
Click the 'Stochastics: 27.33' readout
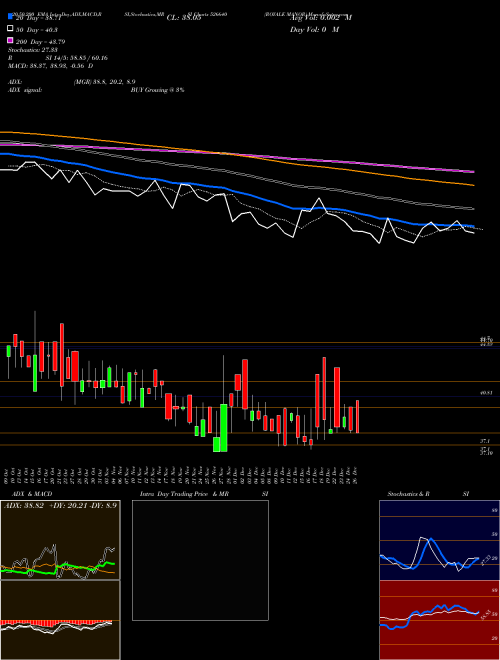[x=31, y=49]
